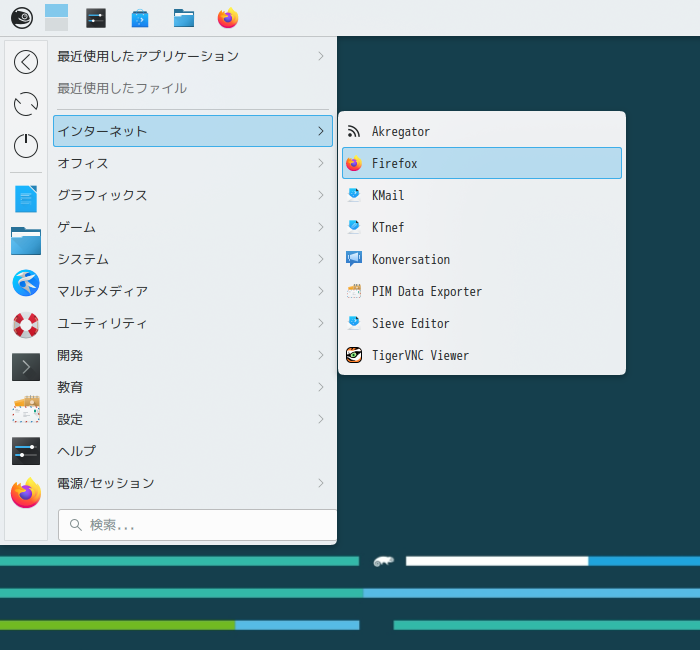Click the Akregator label

coord(401,132)
